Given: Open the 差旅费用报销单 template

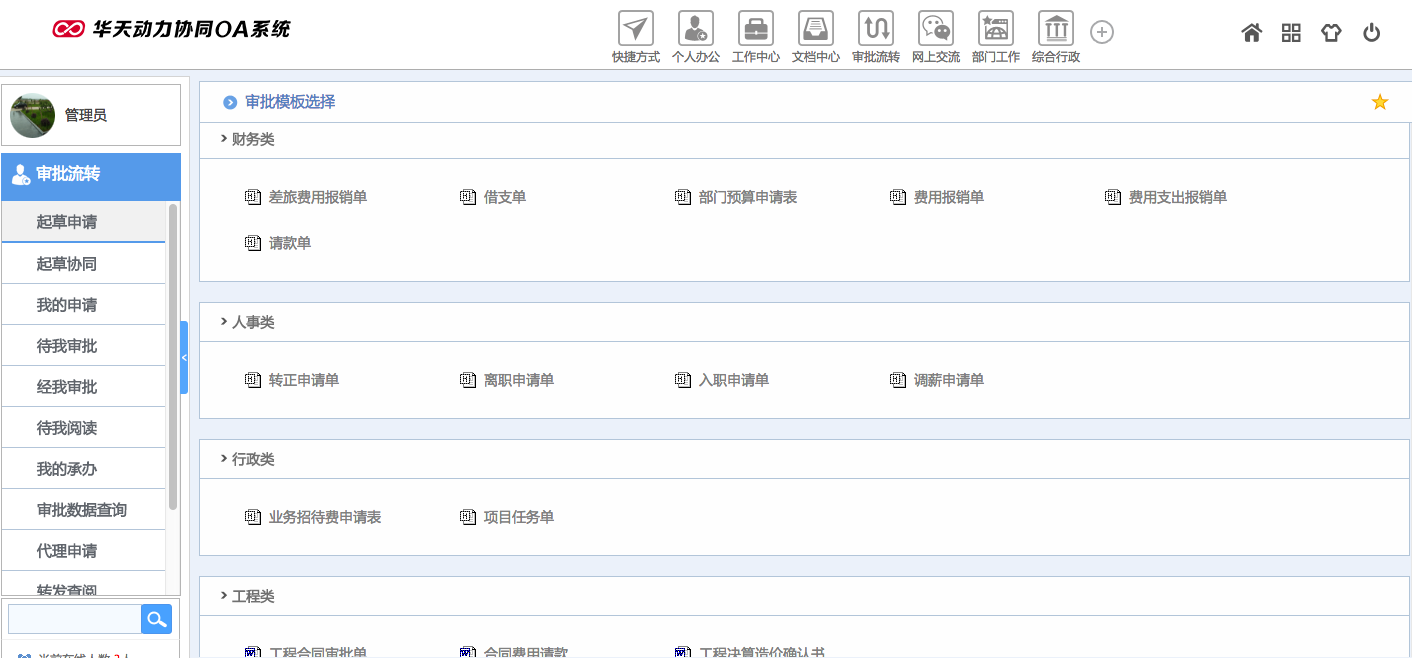Looking at the screenshot, I should coord(317,197).
